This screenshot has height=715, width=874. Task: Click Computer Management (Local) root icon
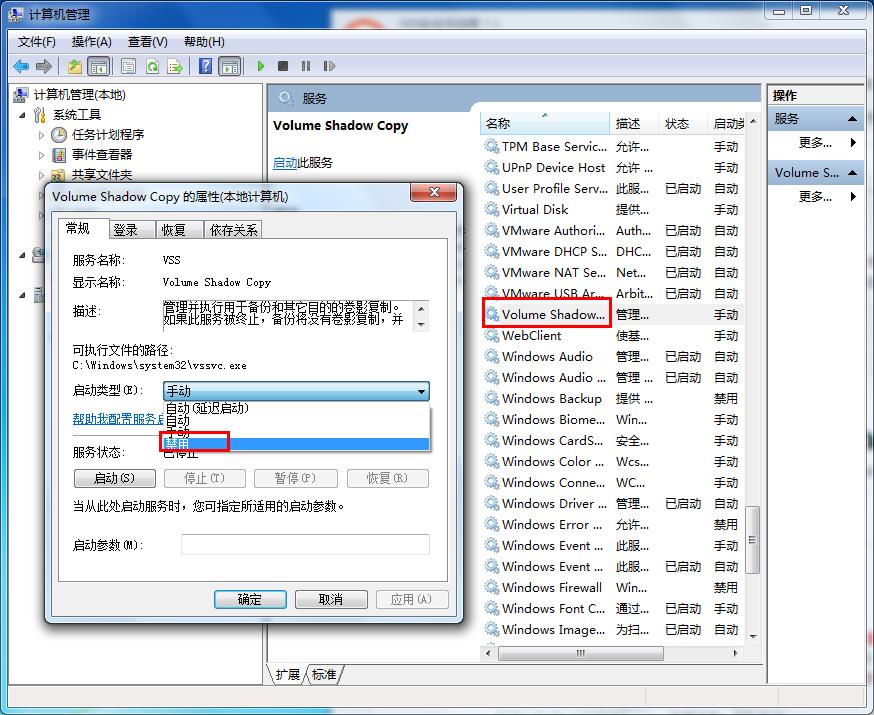pos(21,95)
